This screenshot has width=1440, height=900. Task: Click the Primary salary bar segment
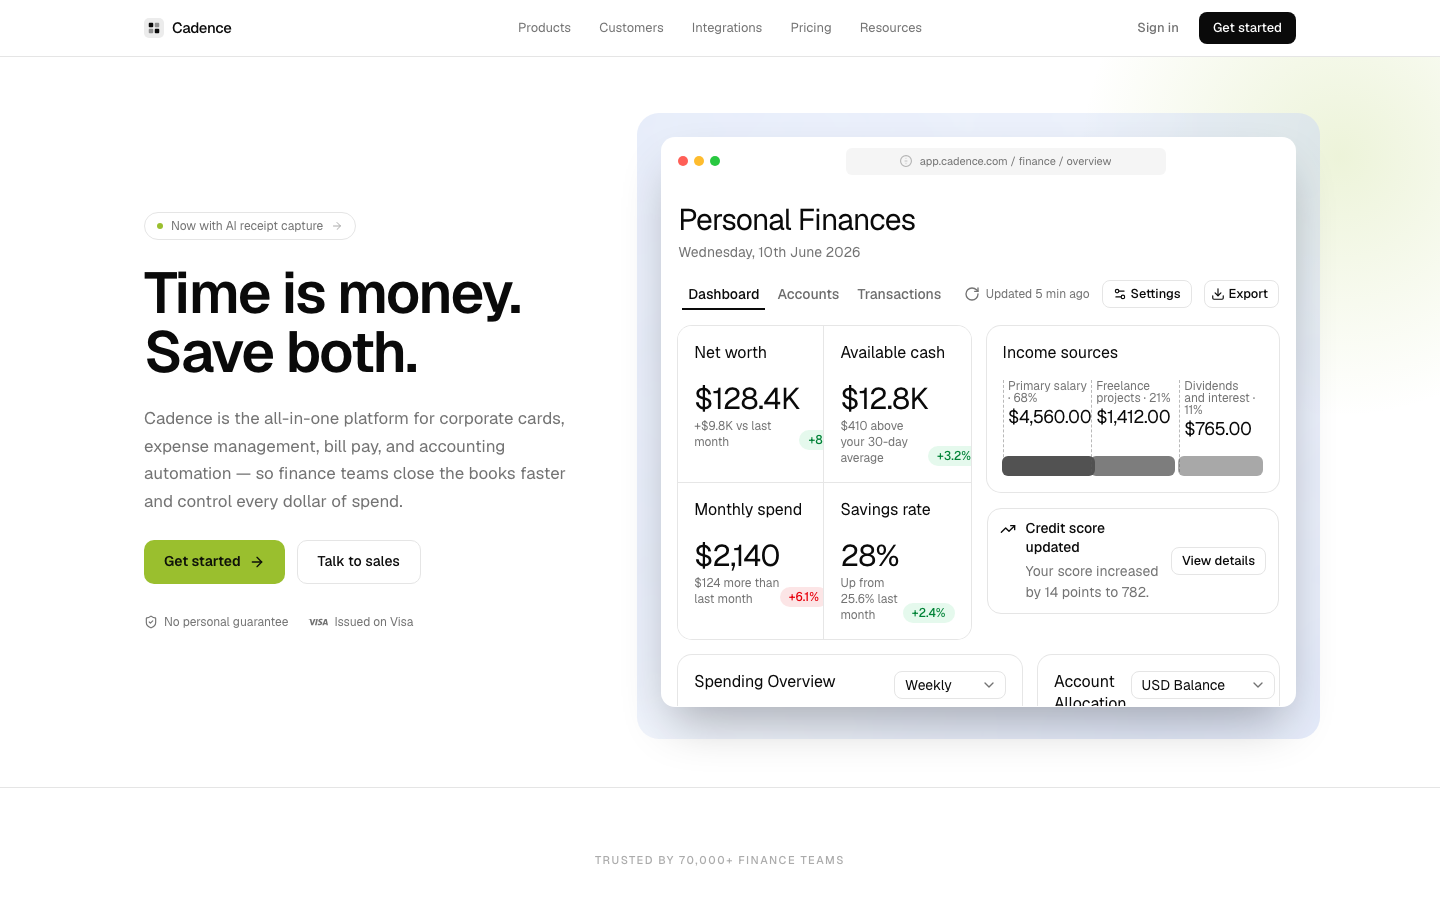click(x=1048, y=466)
